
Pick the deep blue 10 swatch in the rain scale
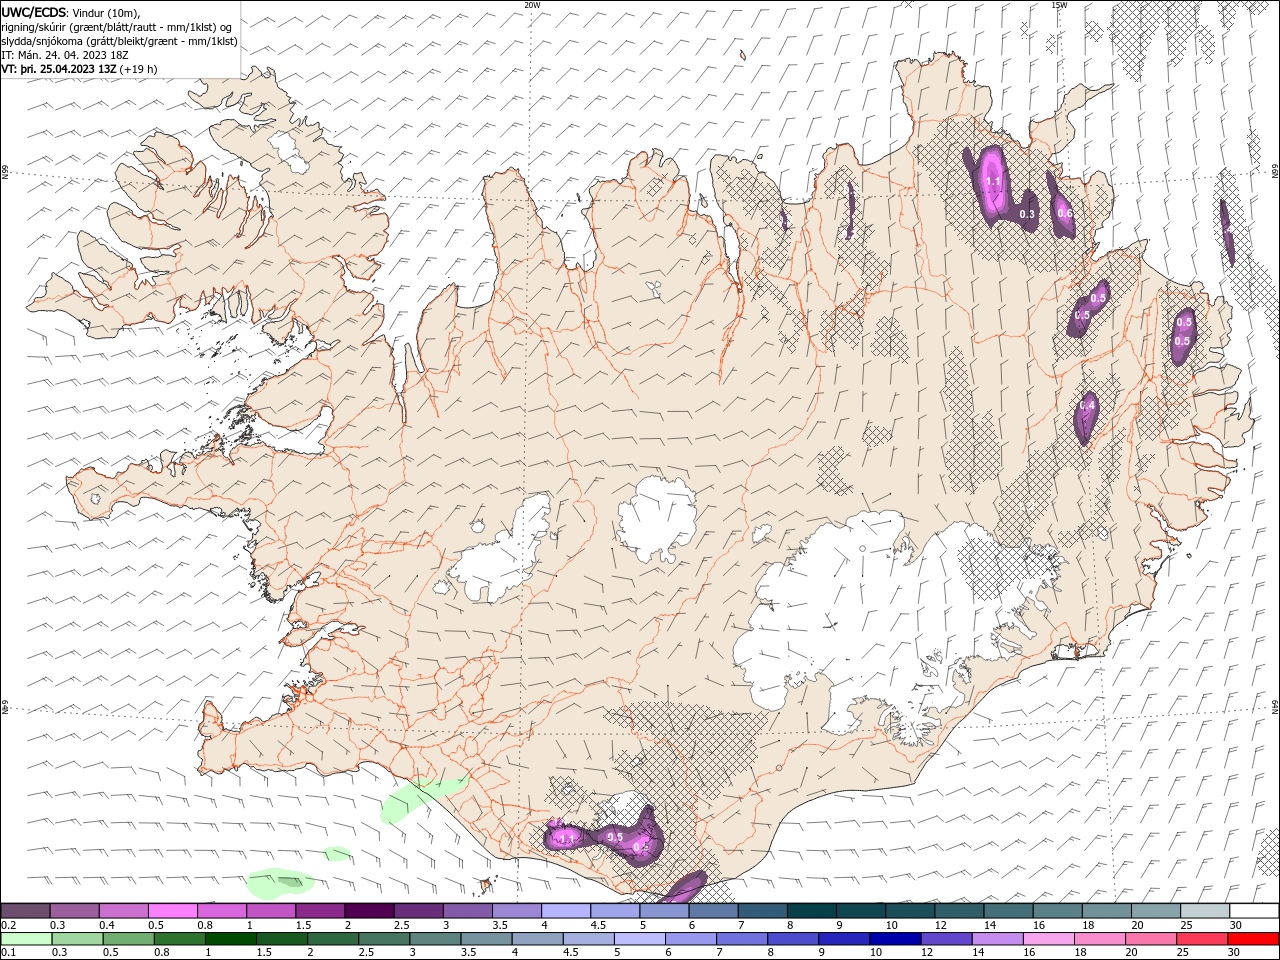894,939
